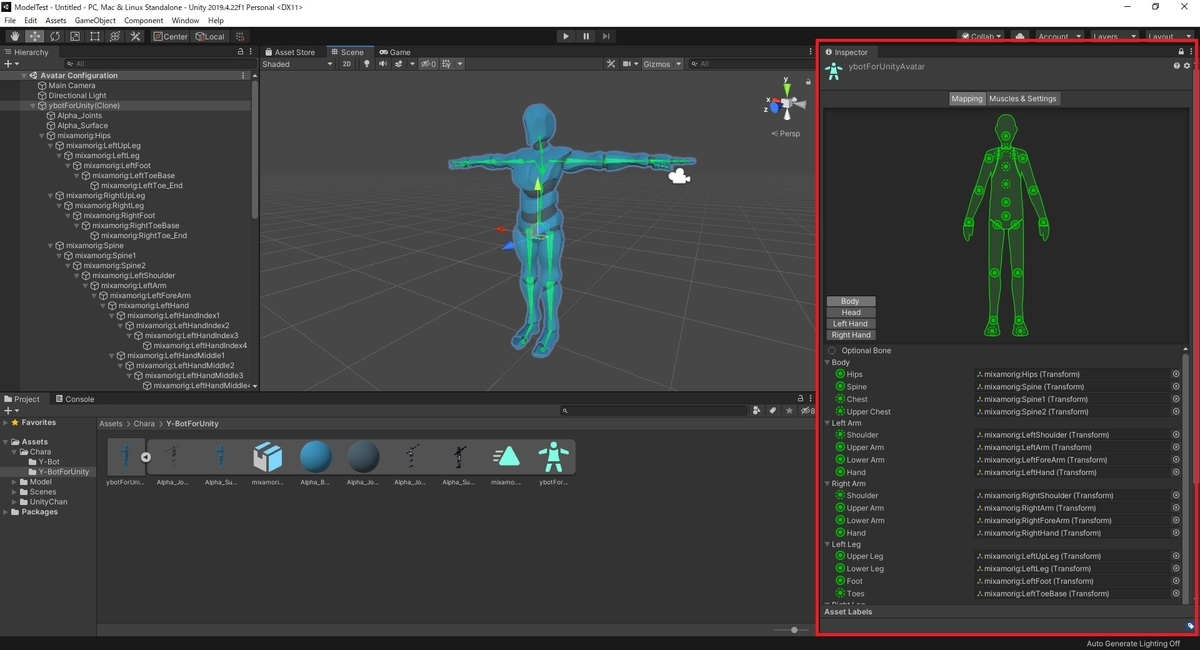Select the Move tool
Screen dimensions: 1200x650
(35, 36)
